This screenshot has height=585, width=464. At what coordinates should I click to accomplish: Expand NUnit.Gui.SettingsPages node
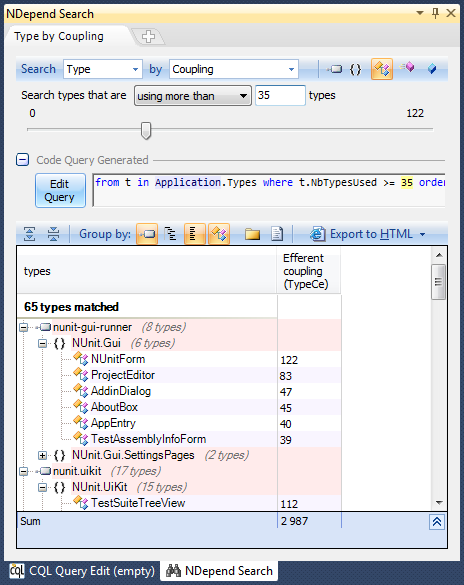point(43,456)
